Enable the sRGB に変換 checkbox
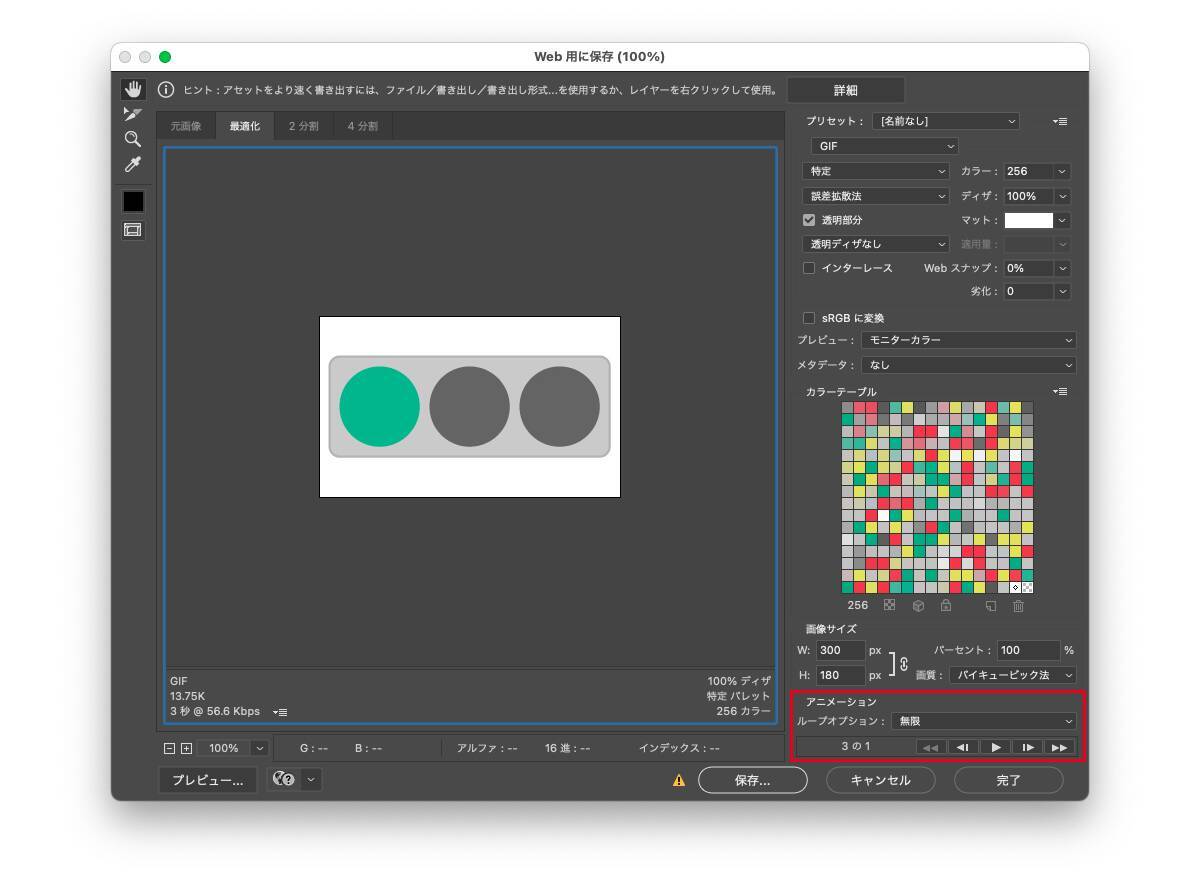1200x880 pixels. point(809,318)
